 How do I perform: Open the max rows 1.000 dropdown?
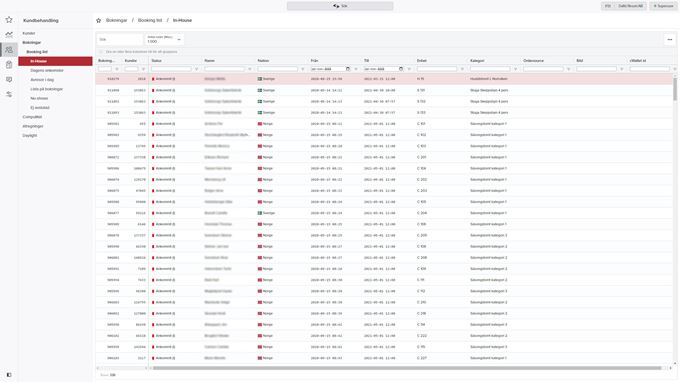pos(164,39)
